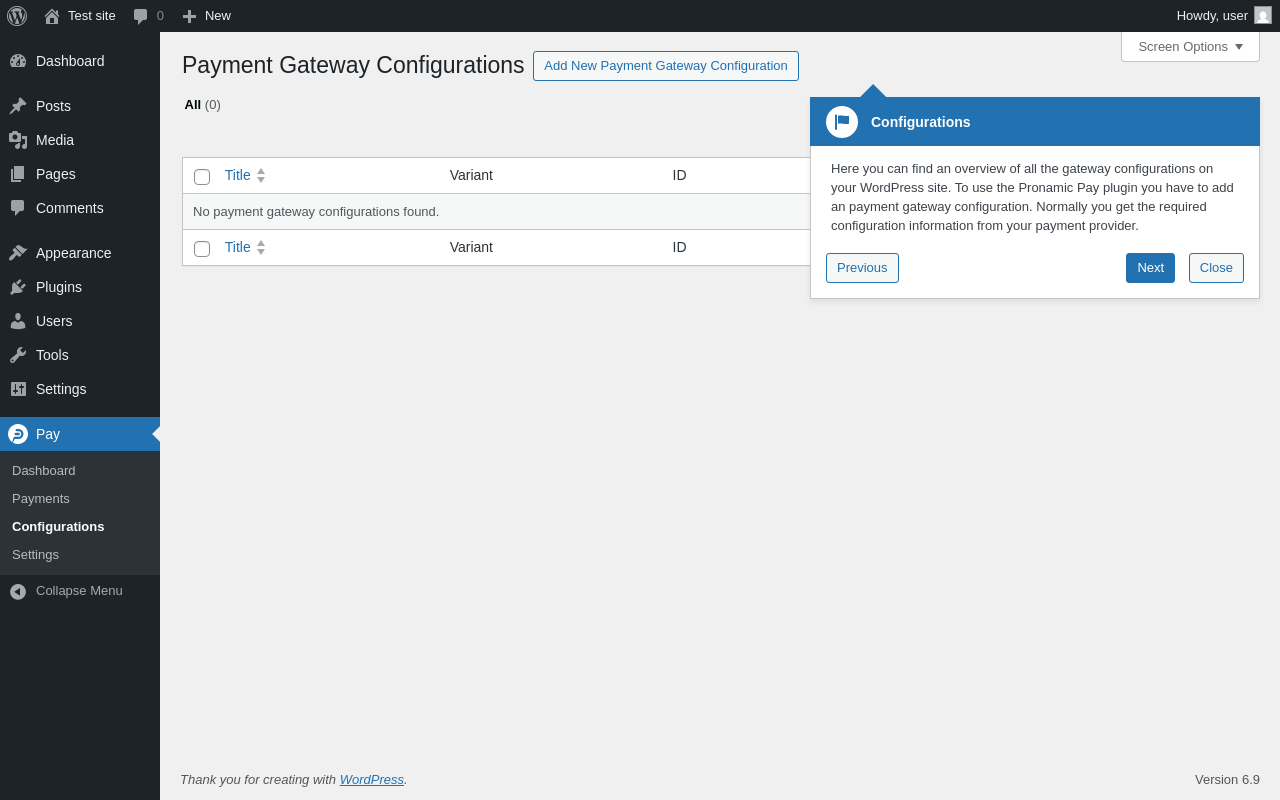Open the Test site home icon
This screenshot has height=800, width=1280.
(52, 16)
